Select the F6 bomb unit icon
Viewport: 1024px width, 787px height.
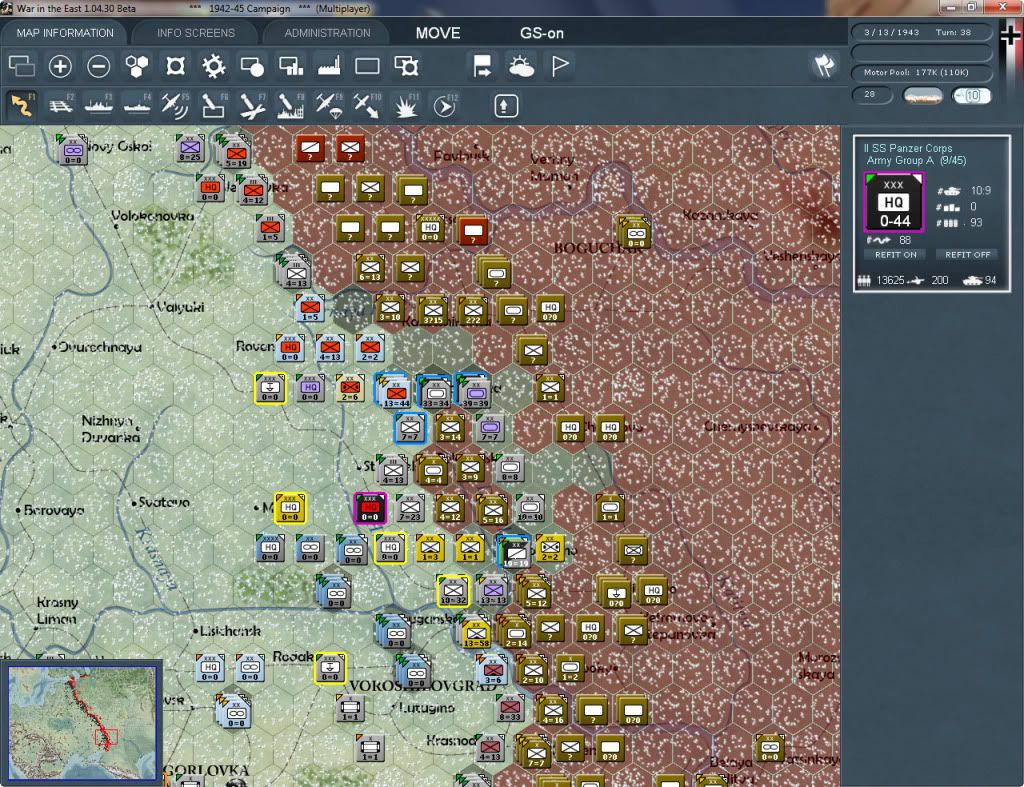click(214, 105)
